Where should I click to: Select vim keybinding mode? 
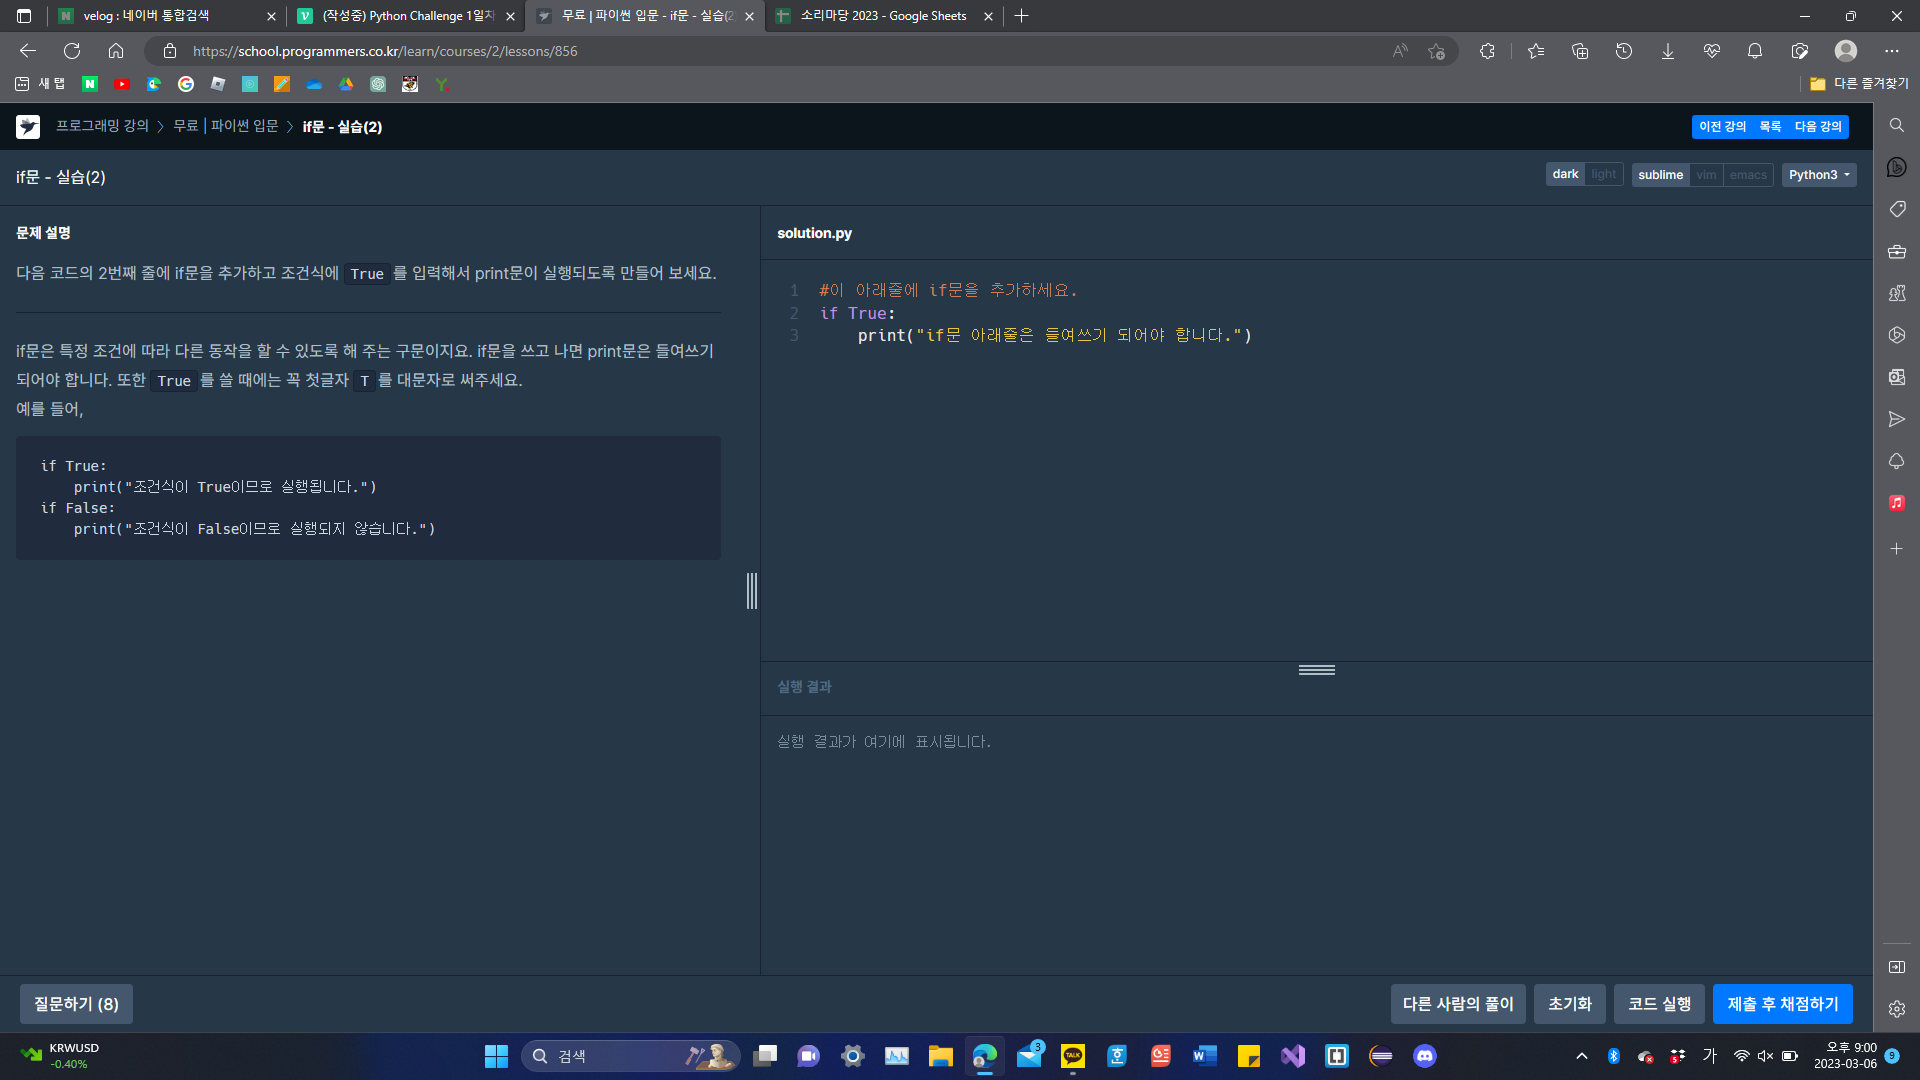[x=1706, y=175]
